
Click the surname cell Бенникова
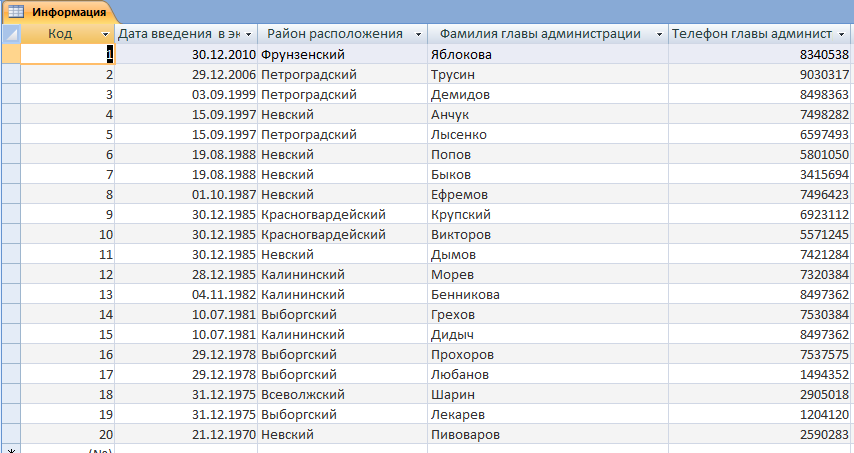[548, 294]
